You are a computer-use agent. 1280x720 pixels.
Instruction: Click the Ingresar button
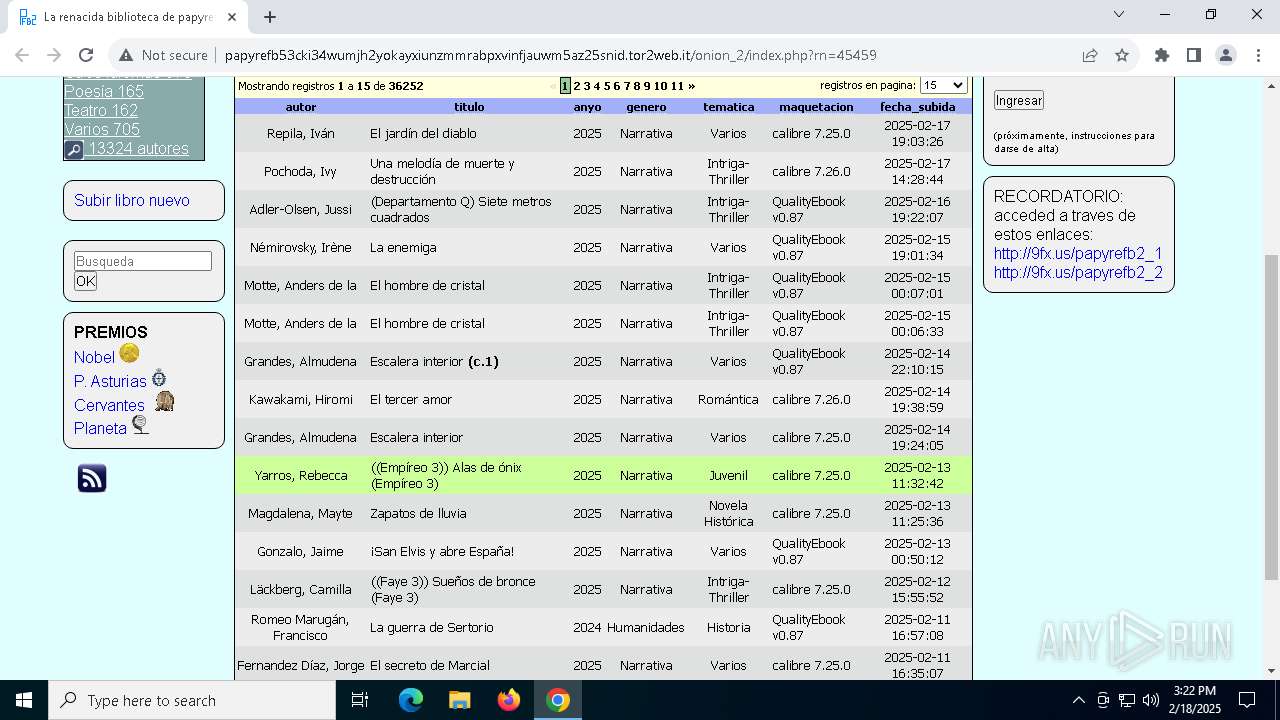[1019, 100]
